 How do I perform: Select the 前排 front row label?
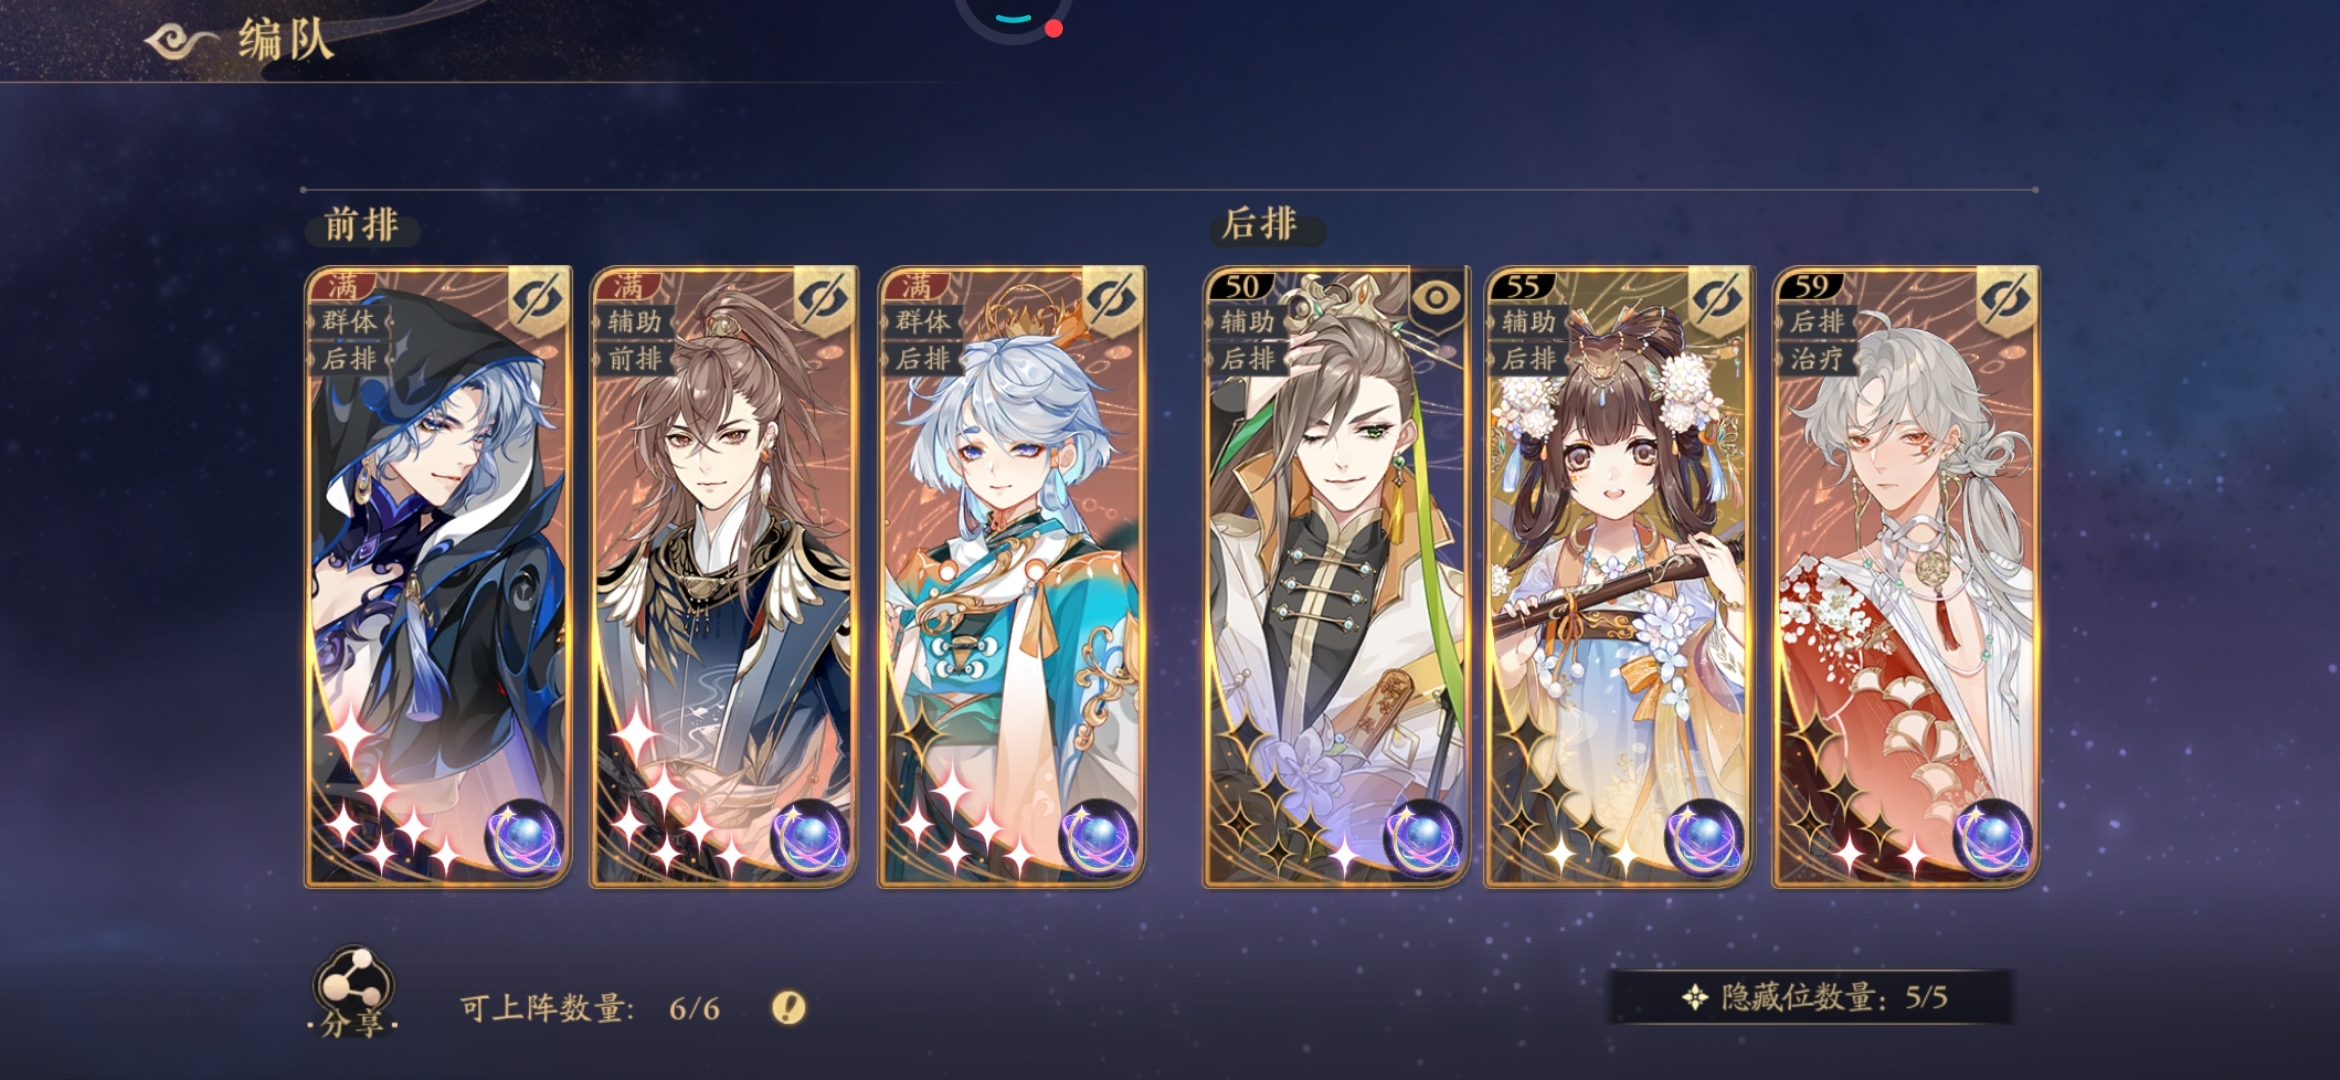point(362,225)
